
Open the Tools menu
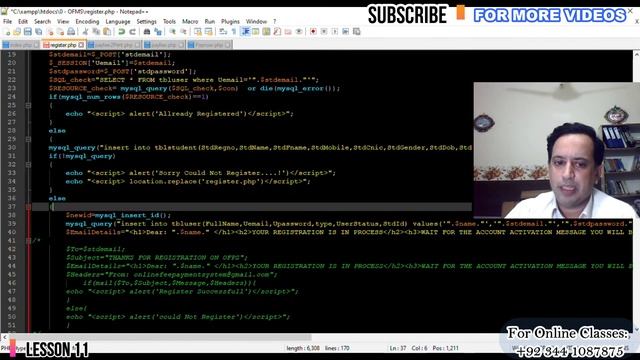(169, 21)
